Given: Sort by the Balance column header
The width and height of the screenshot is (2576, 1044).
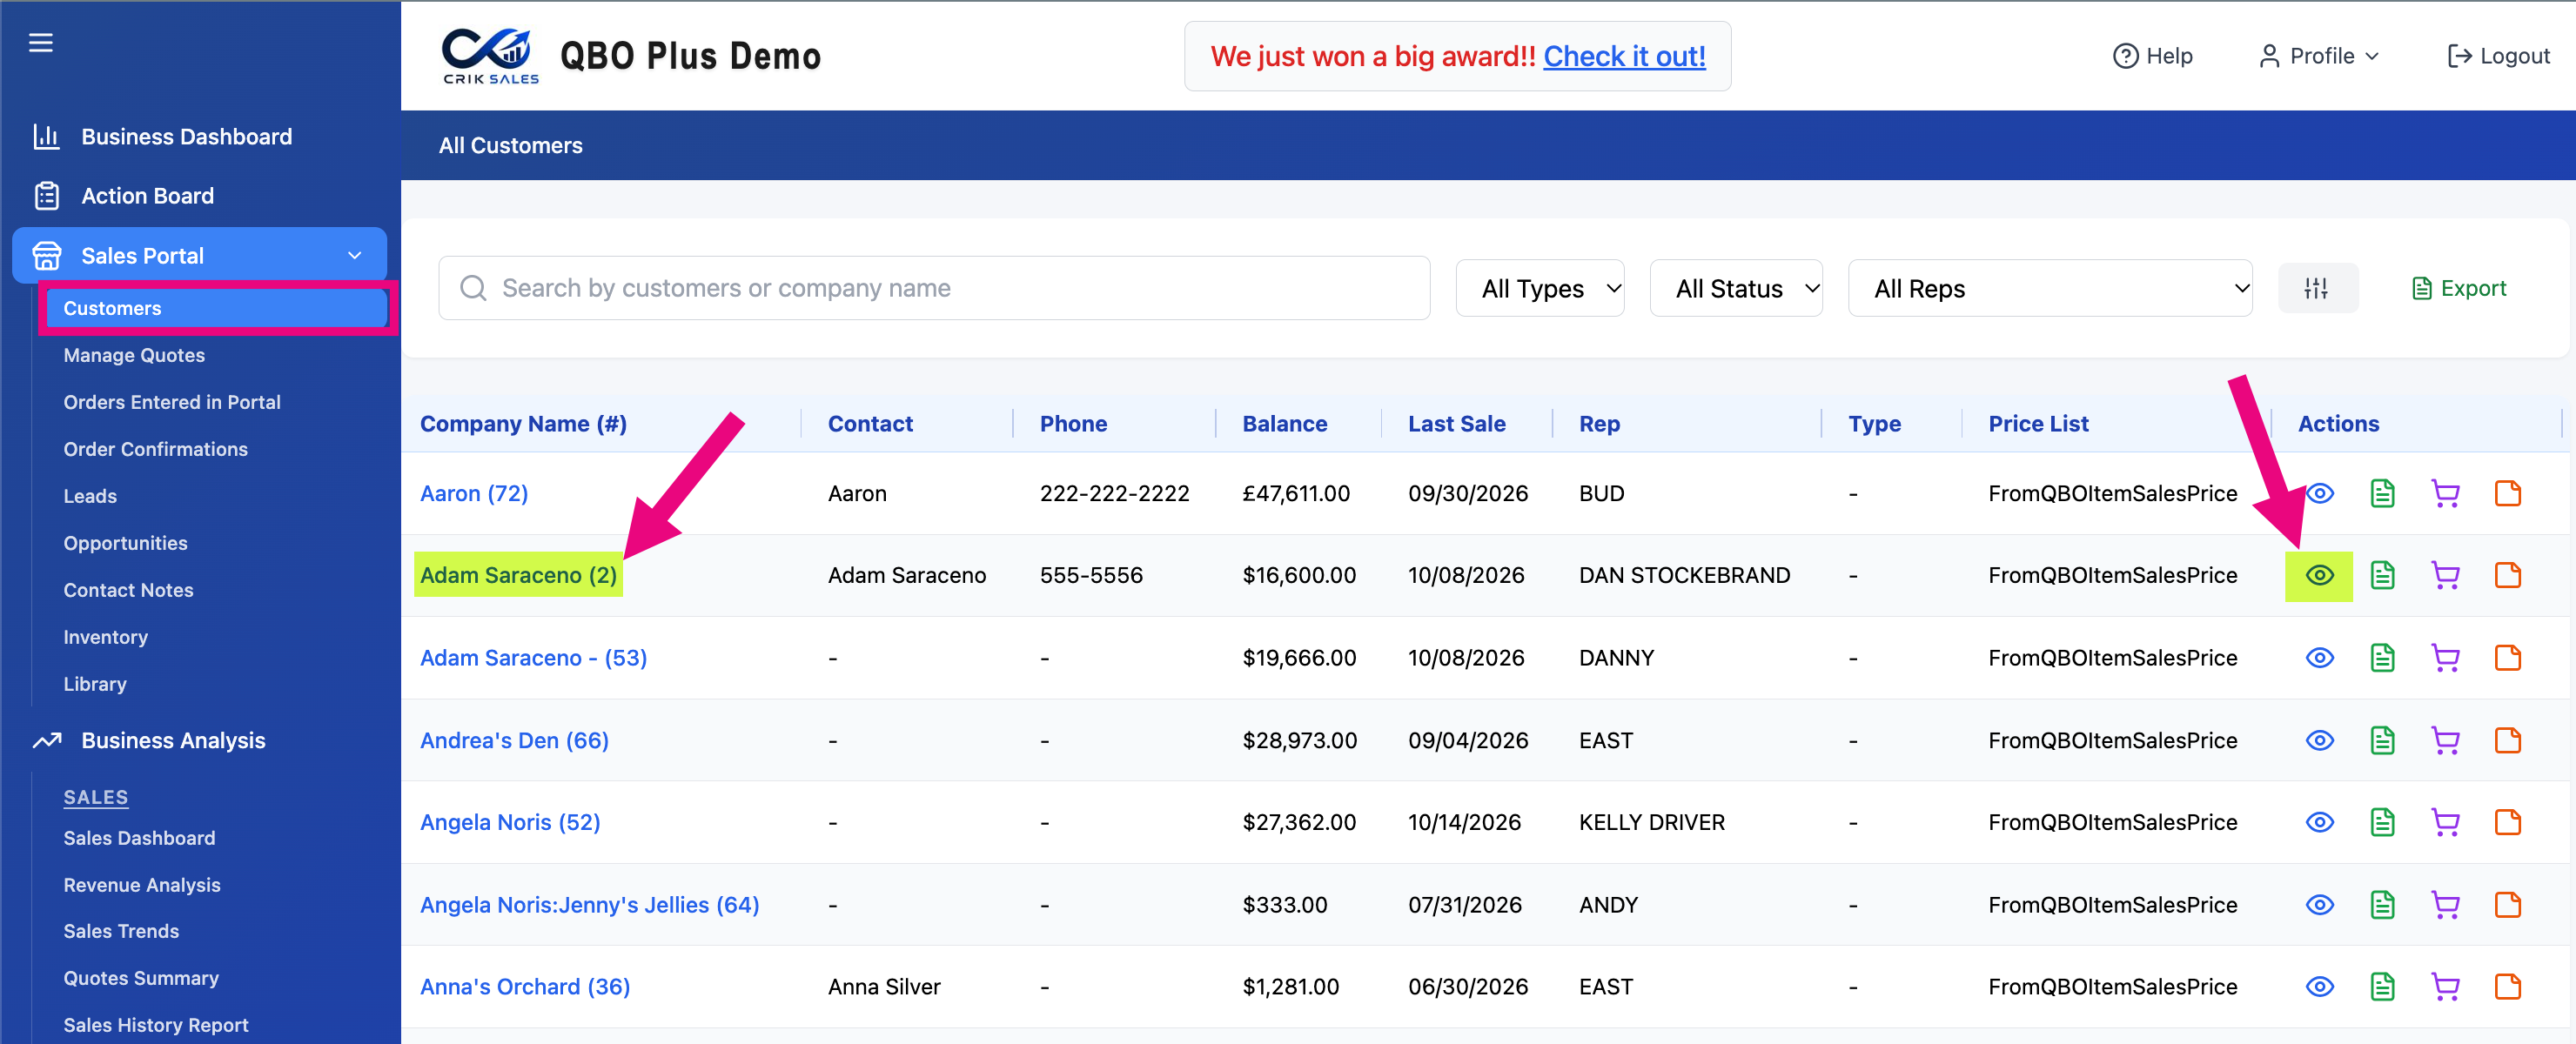Looking at the screenshot, I should click(1285, 424).
